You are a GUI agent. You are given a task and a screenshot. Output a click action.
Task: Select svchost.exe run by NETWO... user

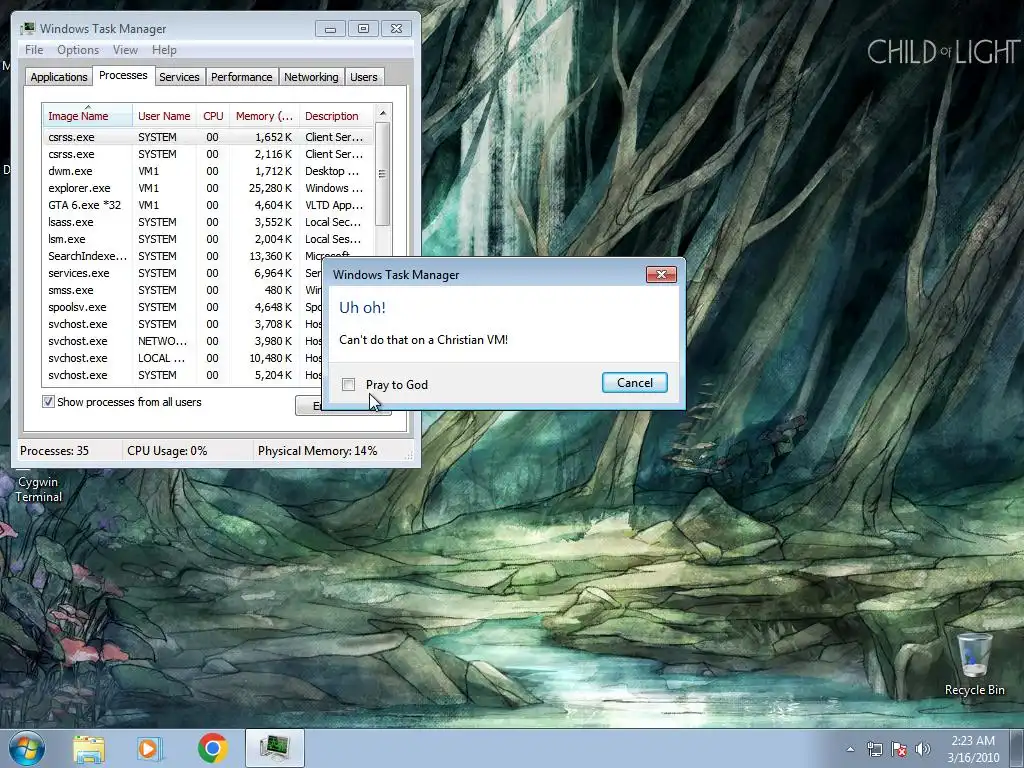[183, 341]
